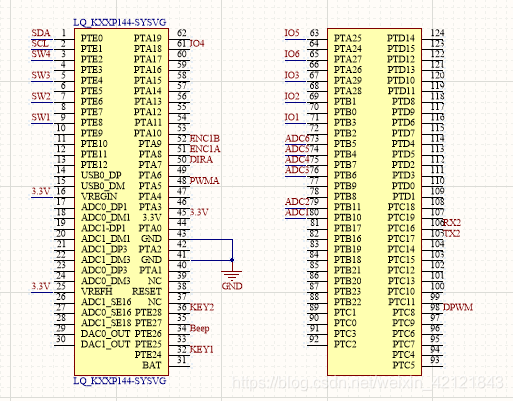Click the PTA19 pin name
This screenshot has width=513, height=401.
[x=148, y=38]
